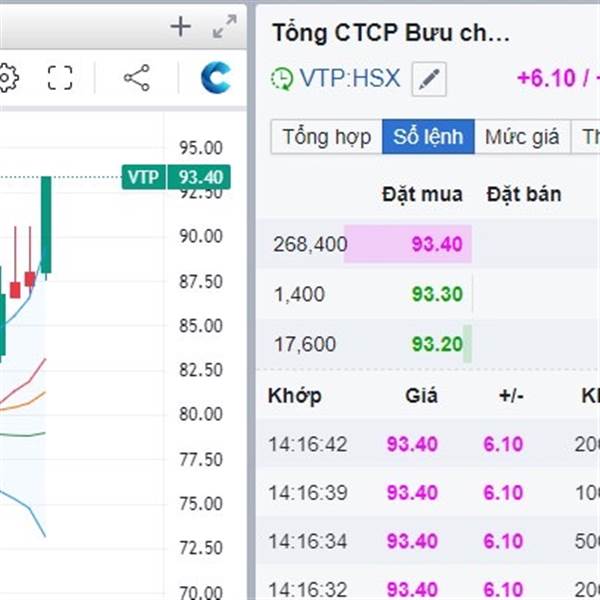The image size is (600, 600).
Task: Select the trade at 14:16:42
Action: [x=428, y=444]
